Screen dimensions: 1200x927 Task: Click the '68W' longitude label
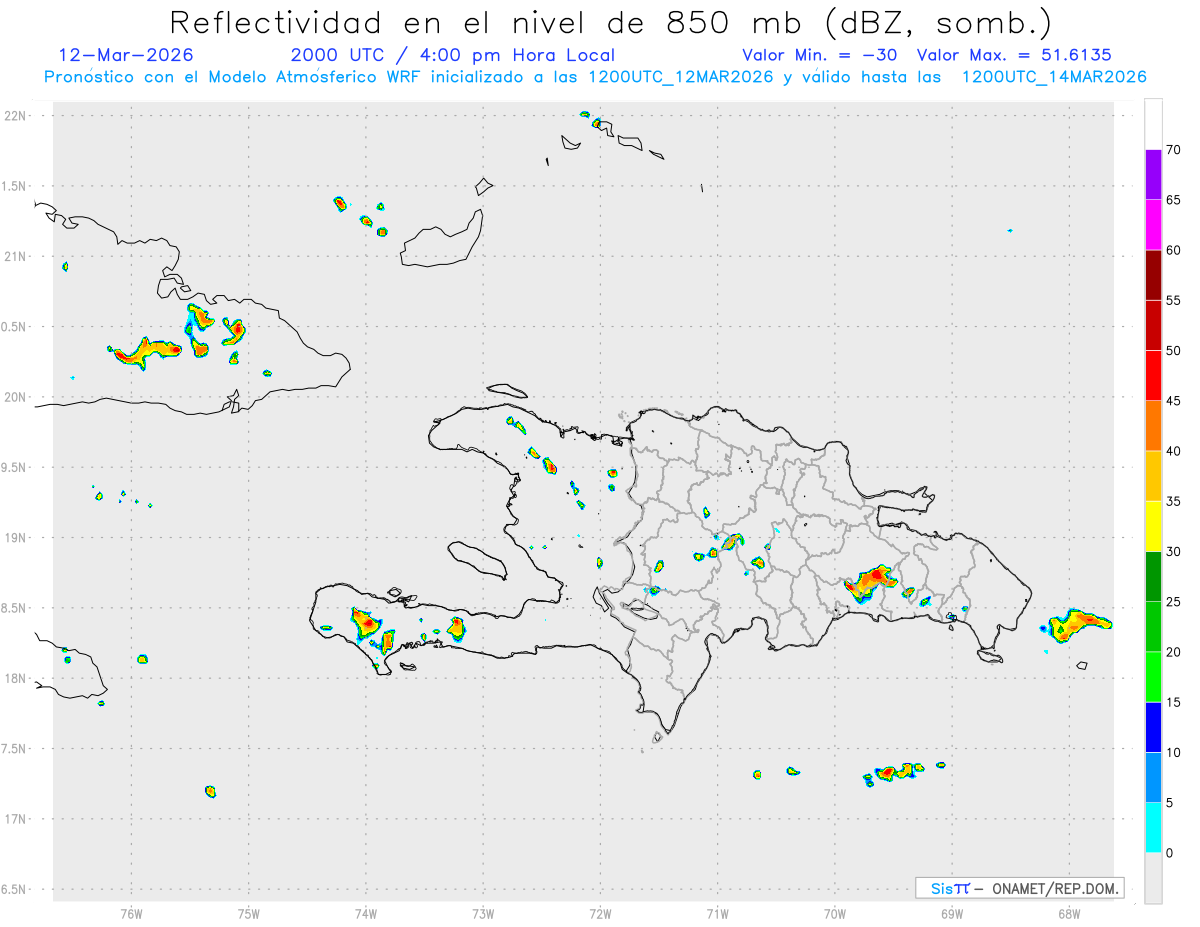(1069, 913)
